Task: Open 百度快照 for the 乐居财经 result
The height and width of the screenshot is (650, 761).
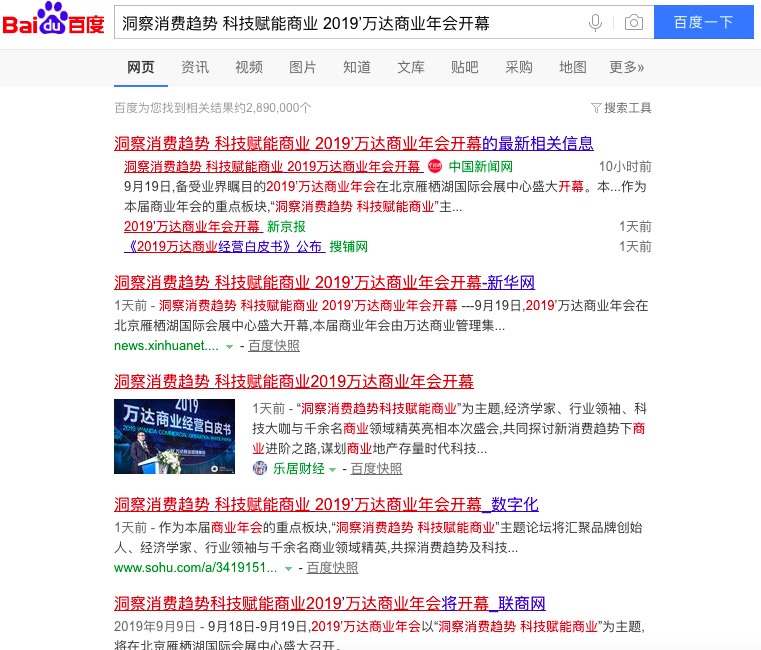Action: tap(376, 468)
